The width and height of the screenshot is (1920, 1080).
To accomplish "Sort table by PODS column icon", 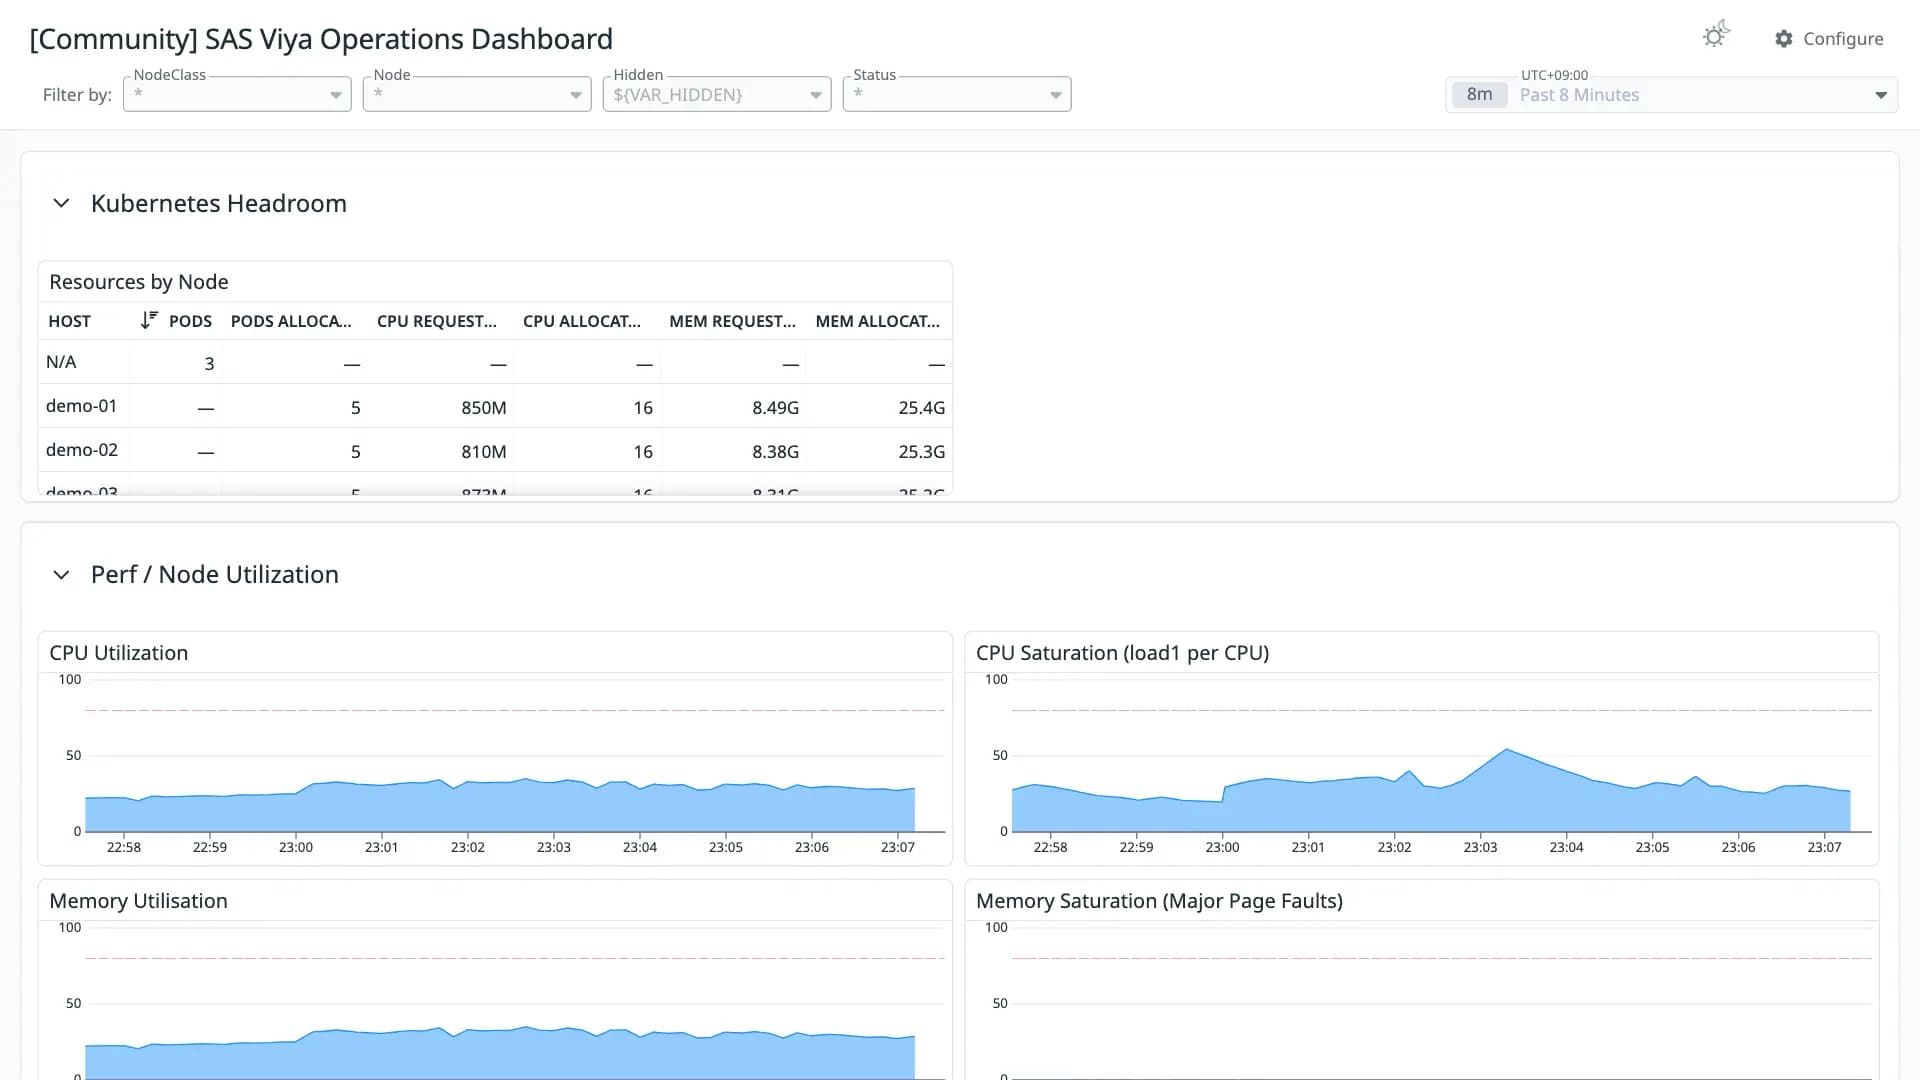I will pyautogui.click(x=149, y=321).
